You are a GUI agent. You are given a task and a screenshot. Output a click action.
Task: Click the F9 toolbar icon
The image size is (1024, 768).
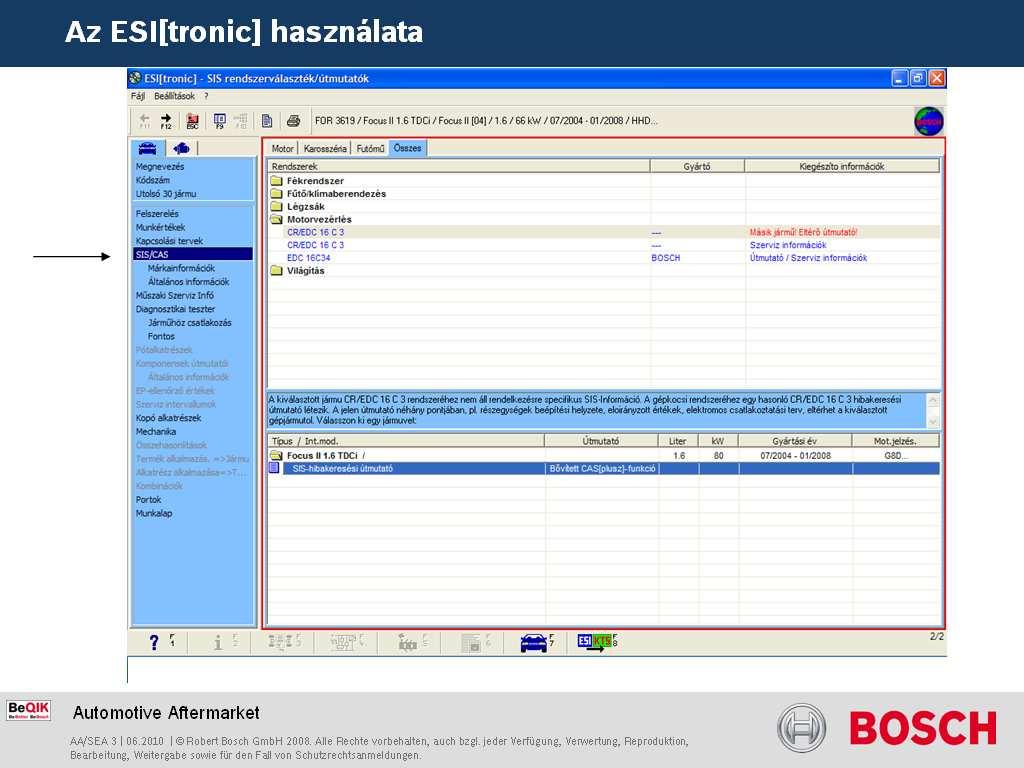[x=219, y=121]
